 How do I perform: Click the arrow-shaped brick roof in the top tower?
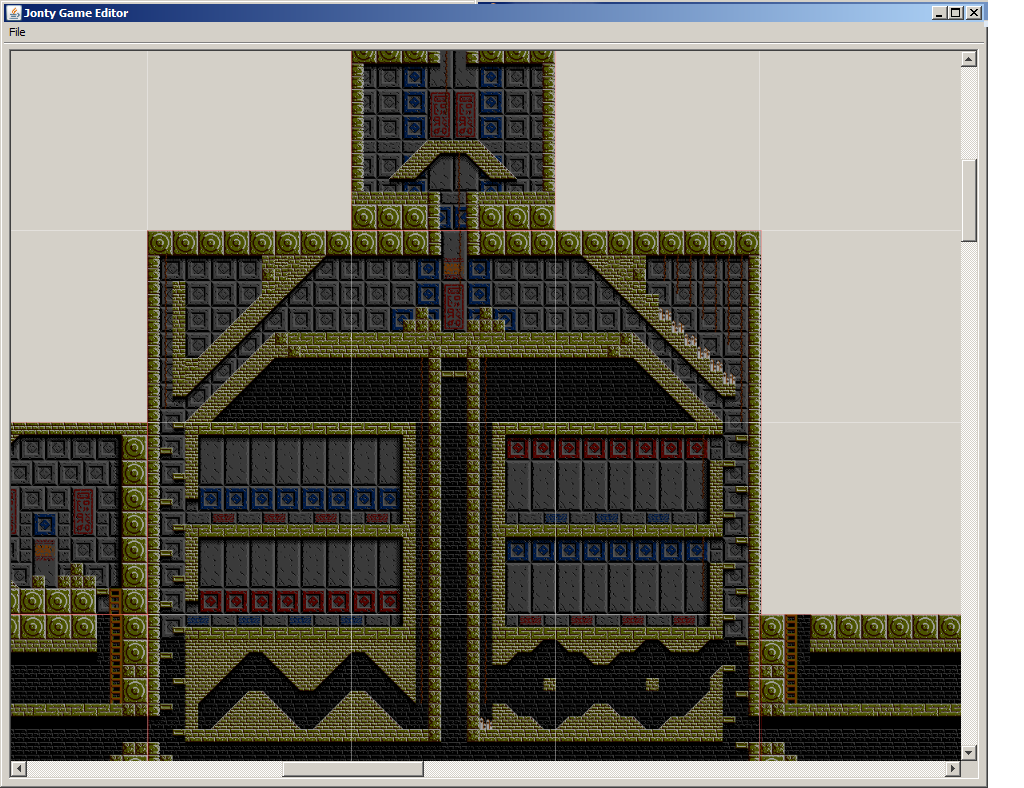click(453, 158)
